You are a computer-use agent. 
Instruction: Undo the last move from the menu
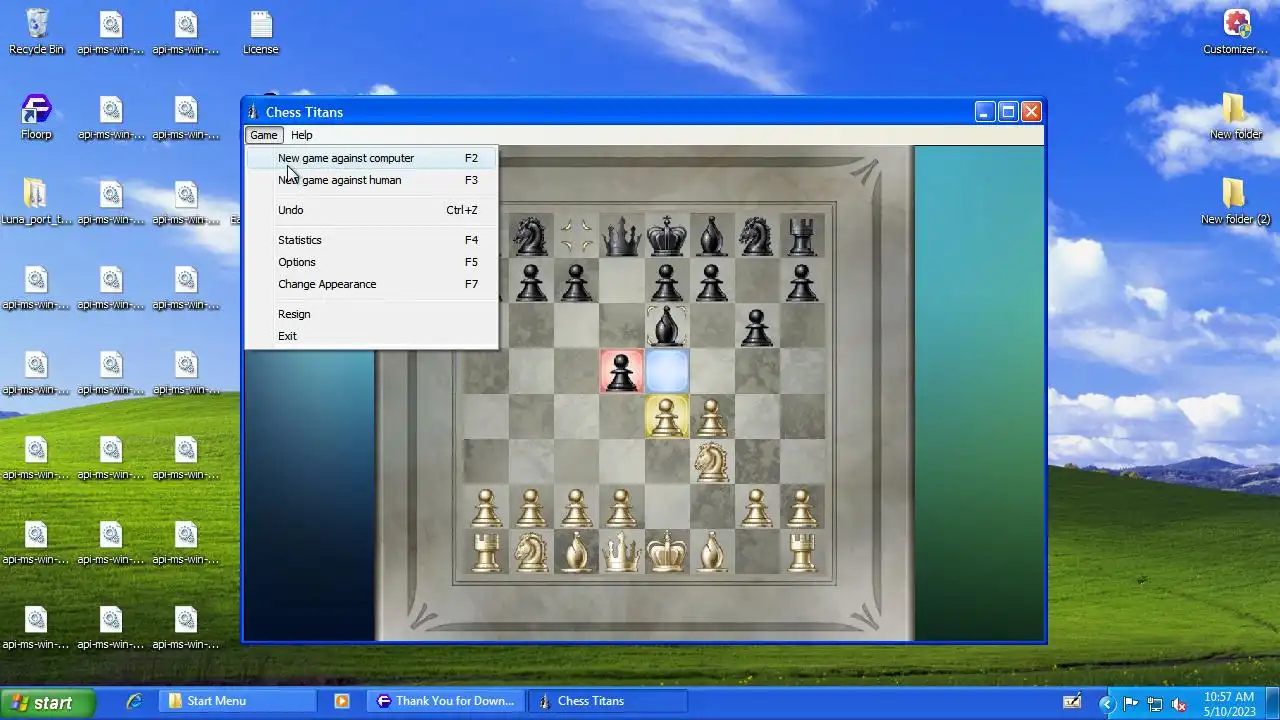[x=371, y=210]
